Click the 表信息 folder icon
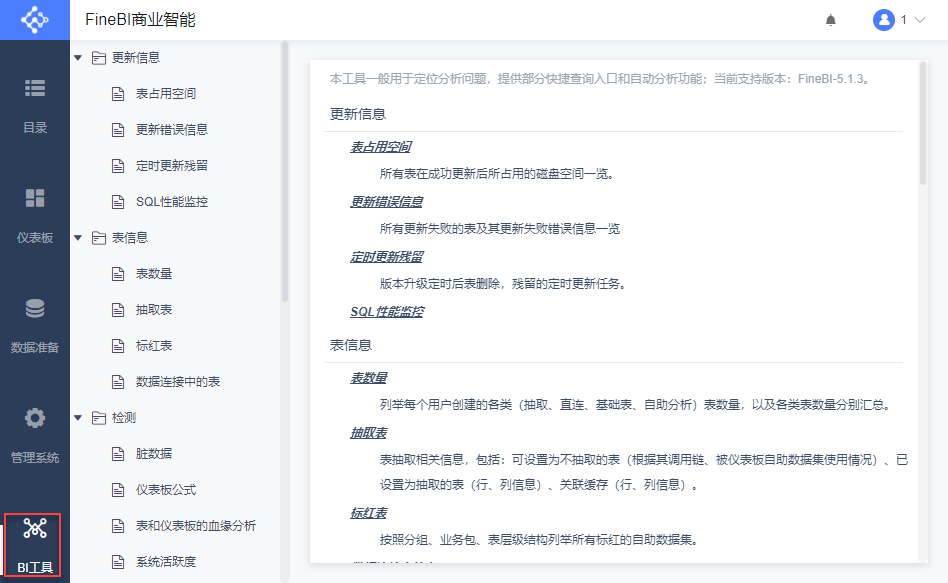The height and width of the screenshot is (583, 948). 99,238
